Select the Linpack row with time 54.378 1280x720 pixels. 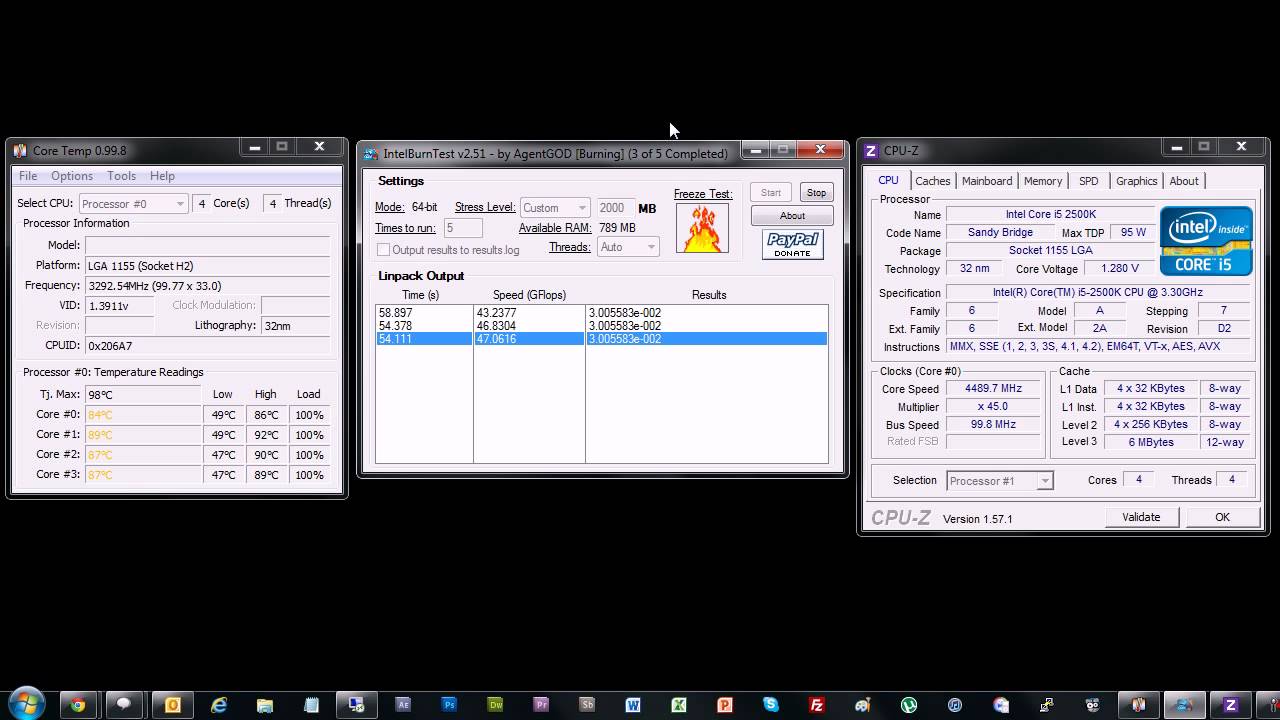pyautogui.click(x=602, y=326)
